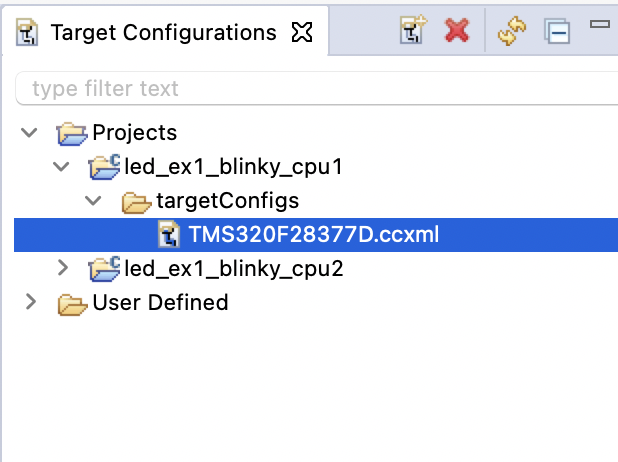Viewport: 618px width, 462px height.
Task: Click the targetConfigs folder icon
Action: pyautogui.click(x=136, y=202)
